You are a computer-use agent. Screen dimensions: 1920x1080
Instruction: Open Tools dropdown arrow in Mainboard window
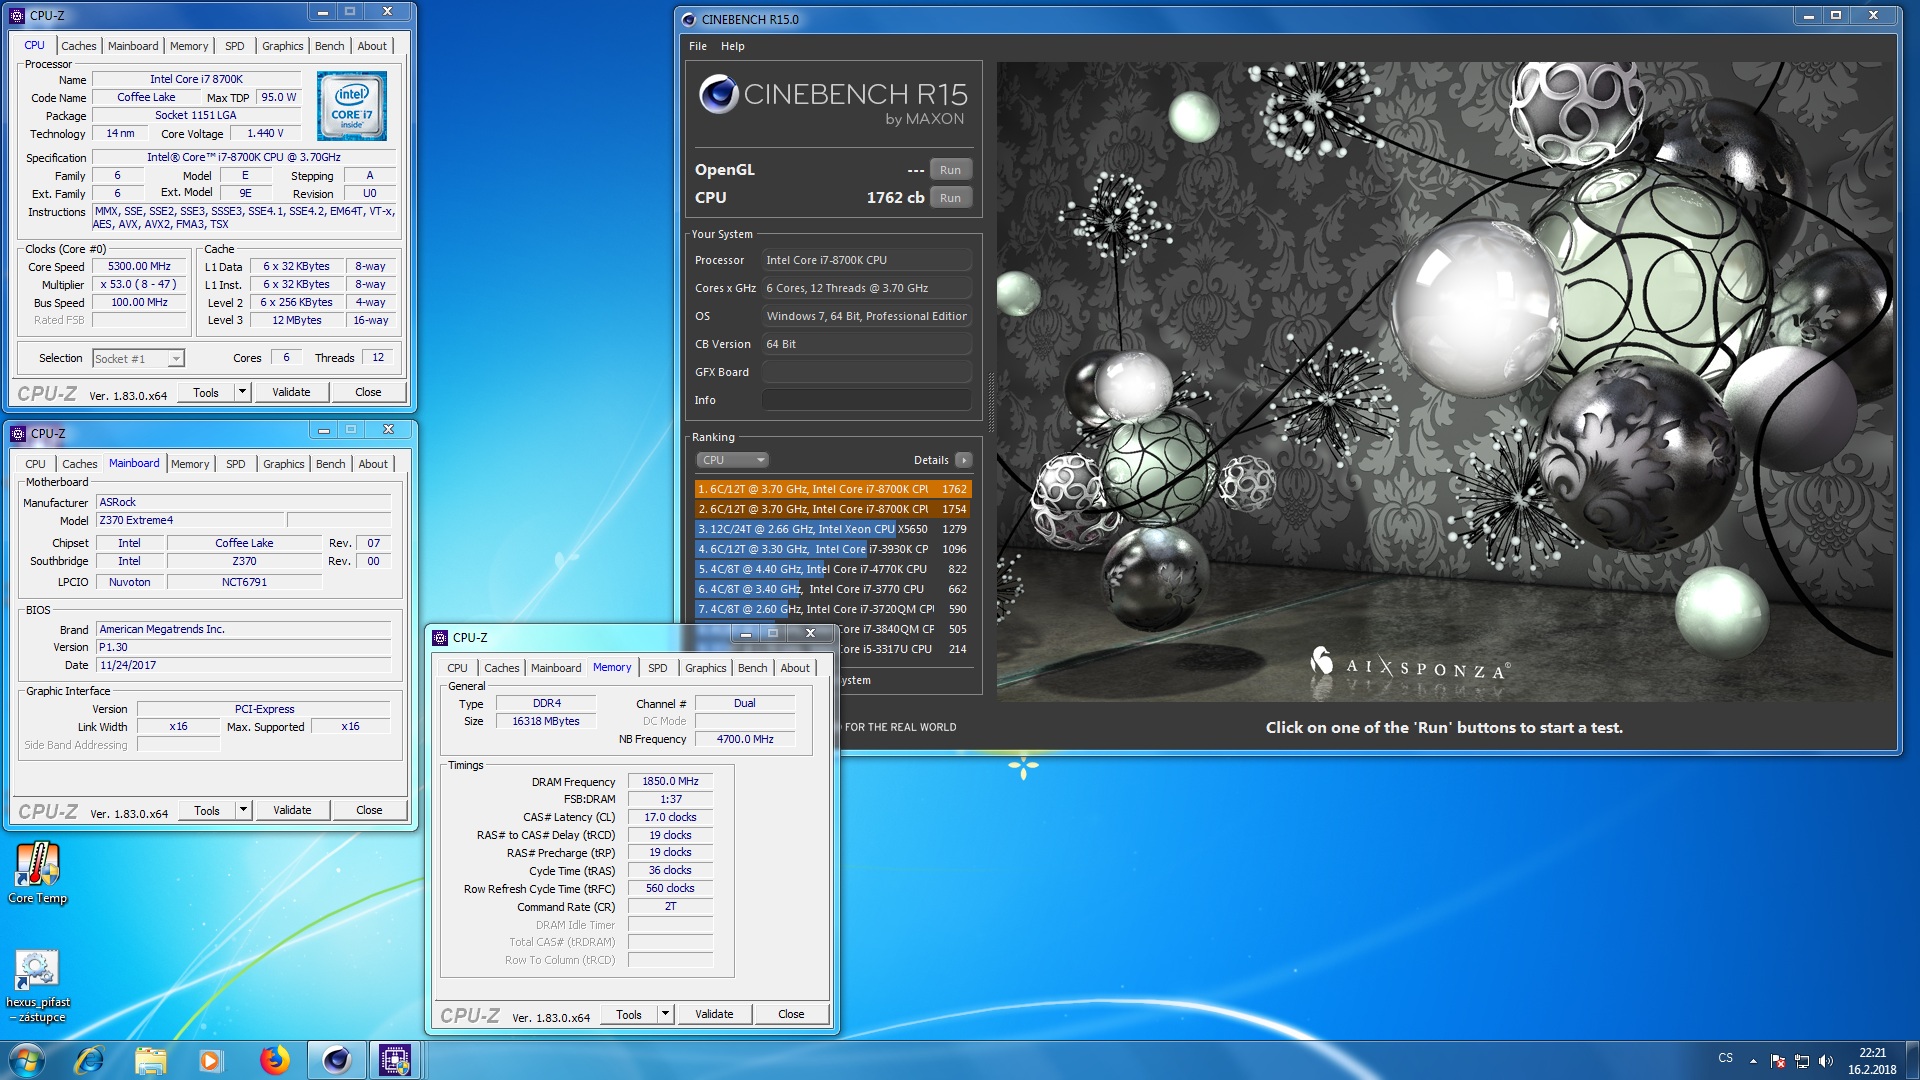tap(243, 810)
